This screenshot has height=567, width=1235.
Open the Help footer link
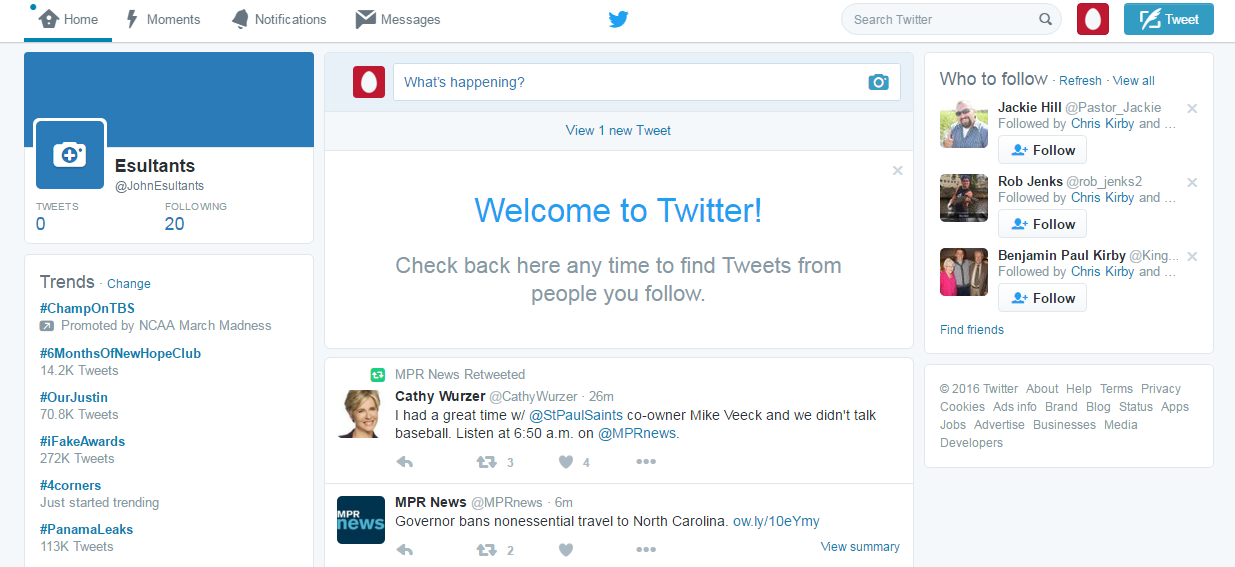click(x=1079, y=389)
